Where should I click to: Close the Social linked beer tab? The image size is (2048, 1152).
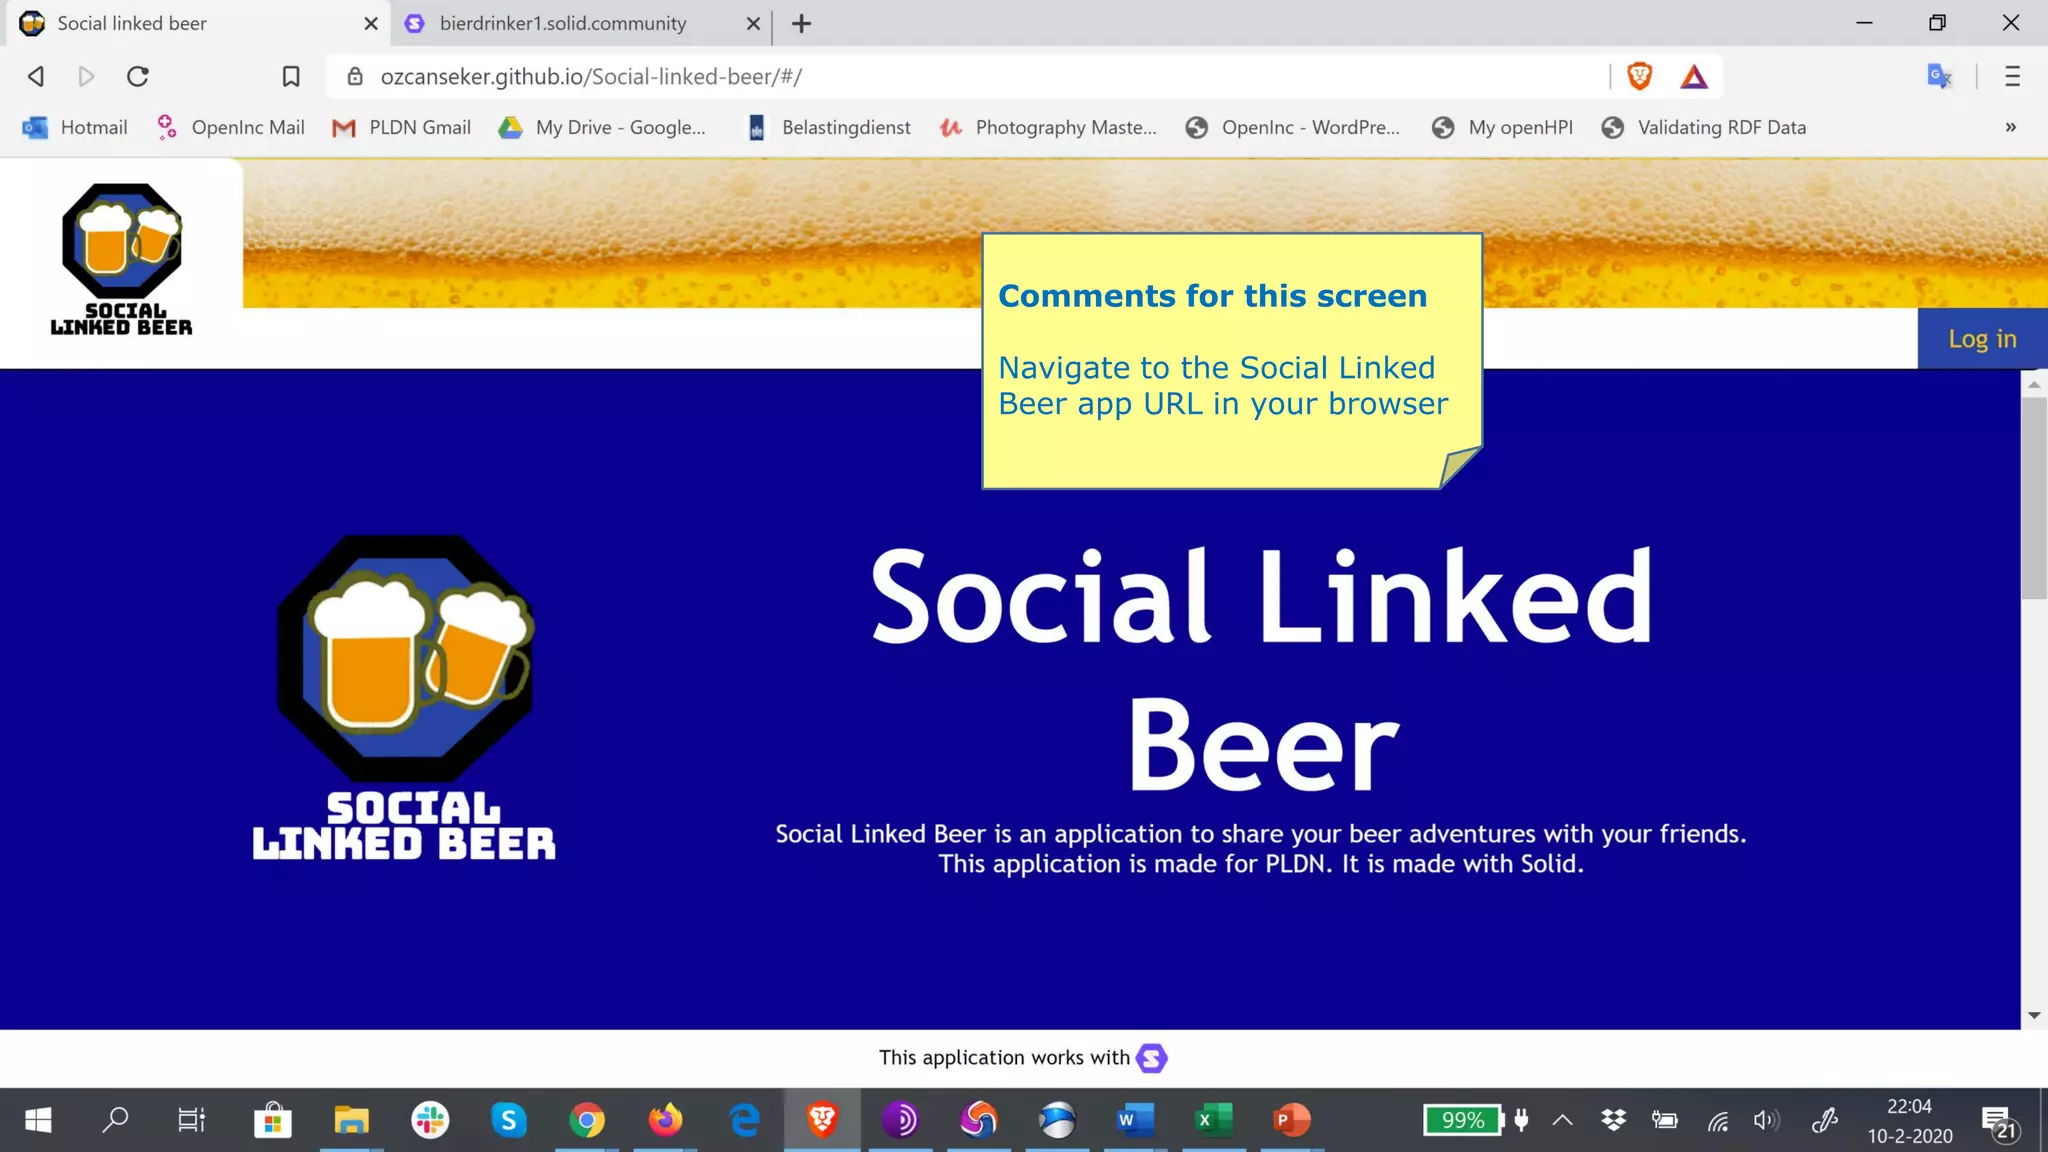[x=371, y=23]
